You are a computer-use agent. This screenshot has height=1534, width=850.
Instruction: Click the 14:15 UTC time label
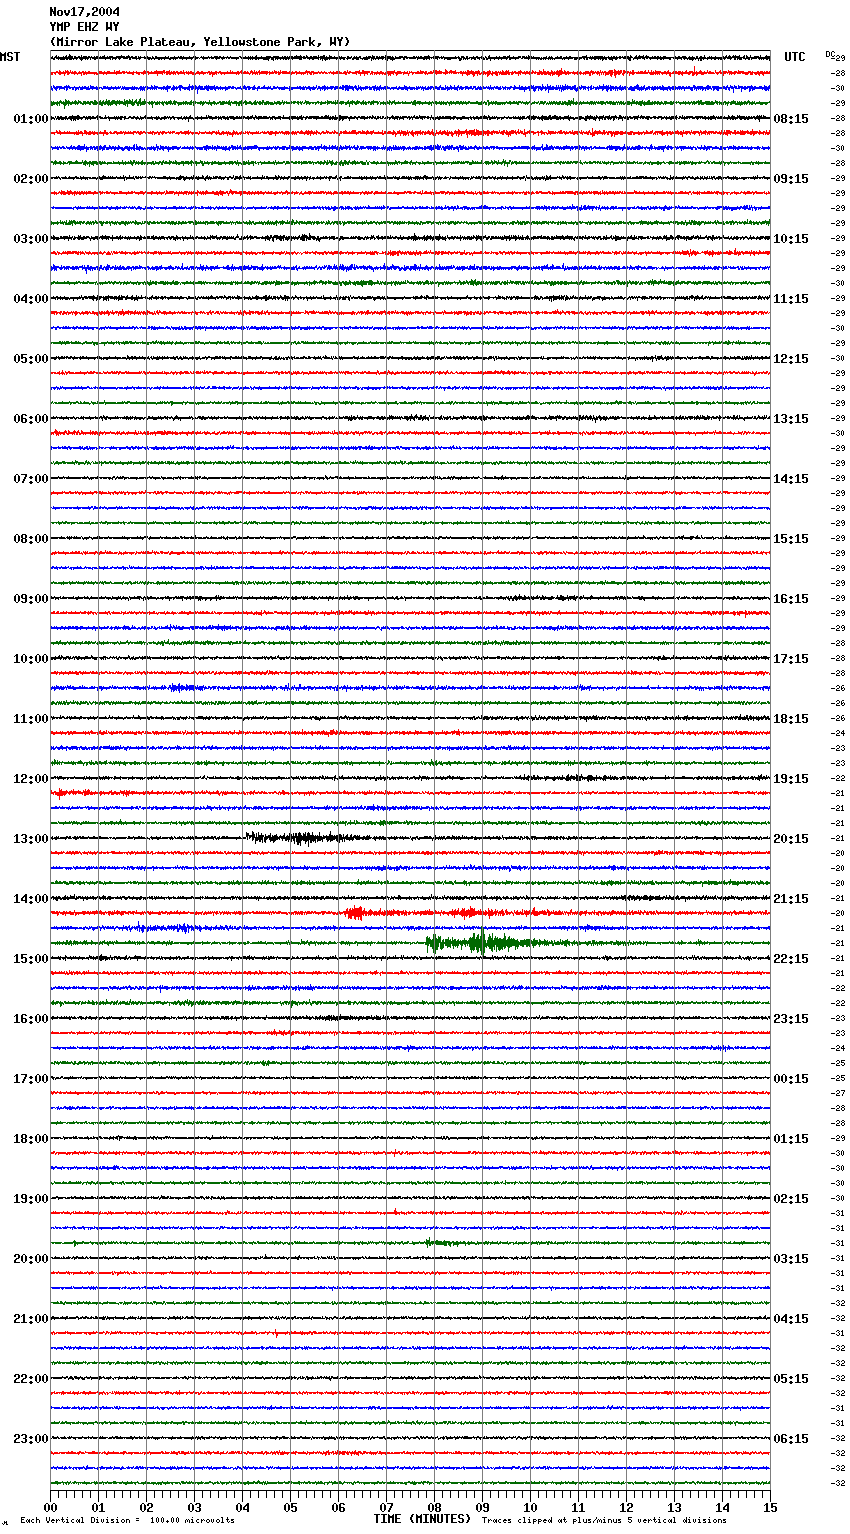[791, 479]
